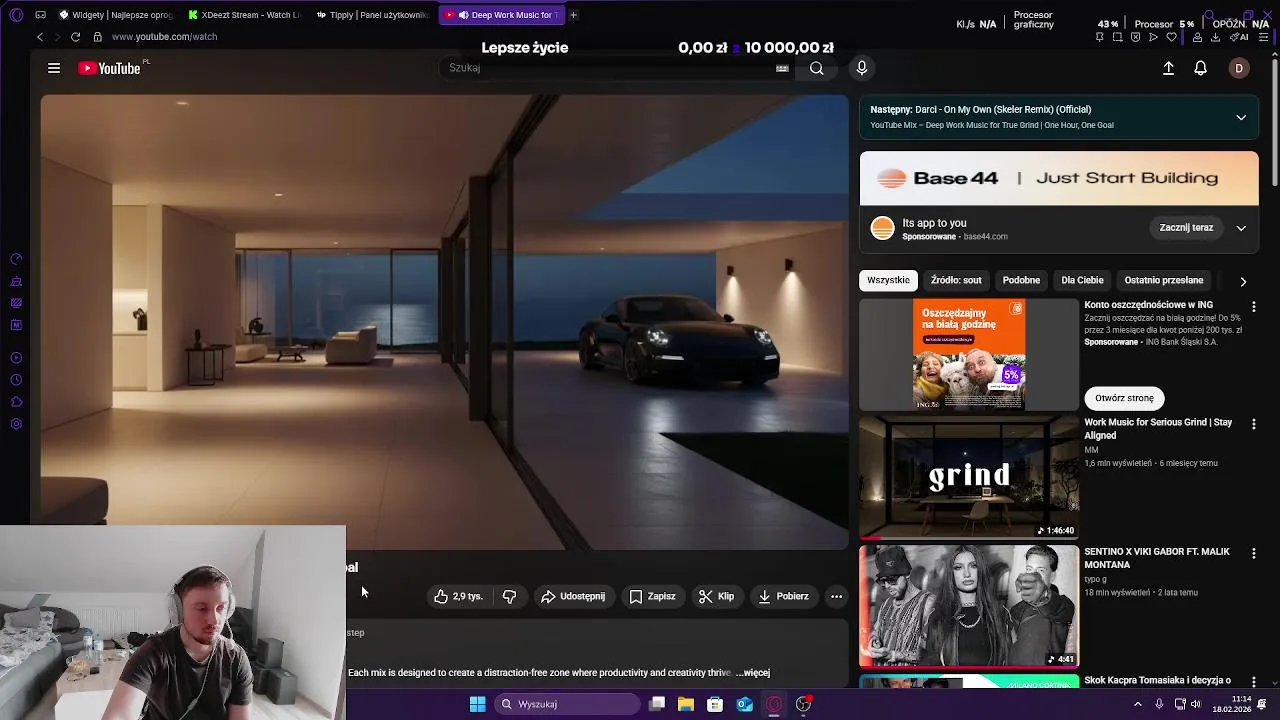Click 'Otwórz stronę' on ING ad

pyautogui.click(x=1124, y=398)
